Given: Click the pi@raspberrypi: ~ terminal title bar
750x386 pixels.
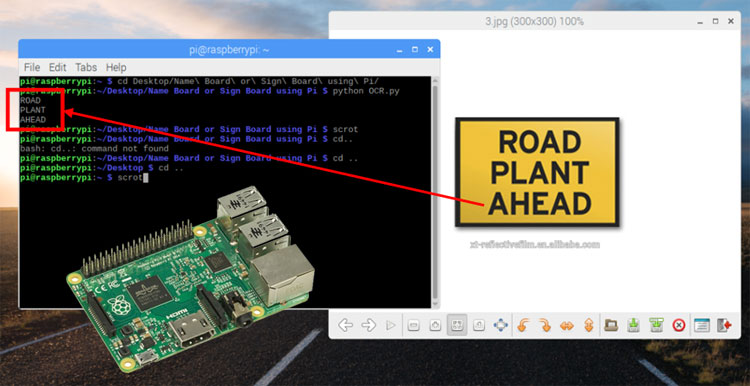Looking at the screenshot, I should point(229,49).
